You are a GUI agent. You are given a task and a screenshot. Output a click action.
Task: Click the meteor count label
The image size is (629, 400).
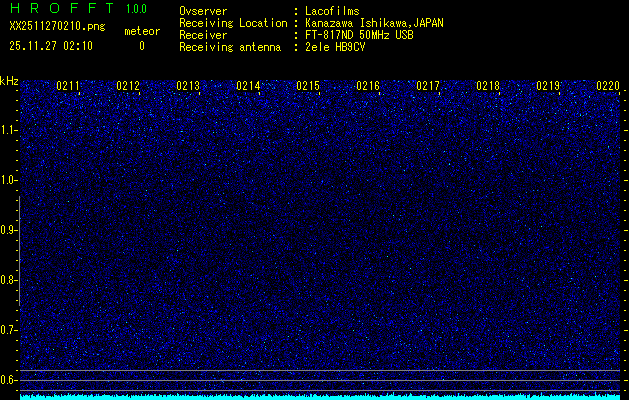tap(141, 31)
